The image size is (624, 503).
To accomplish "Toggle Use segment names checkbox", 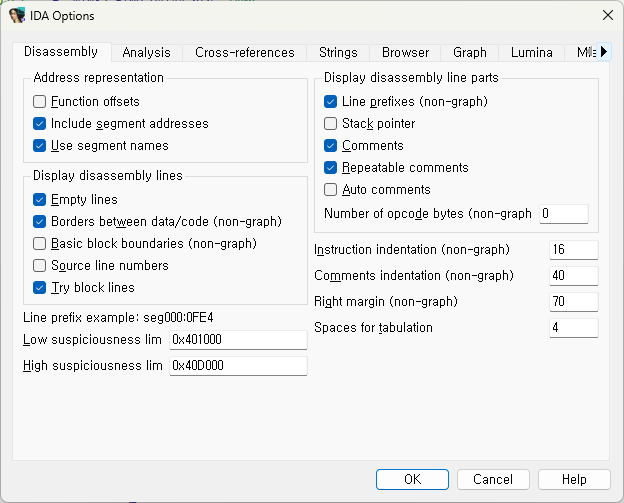I will (x=39, y=145).
